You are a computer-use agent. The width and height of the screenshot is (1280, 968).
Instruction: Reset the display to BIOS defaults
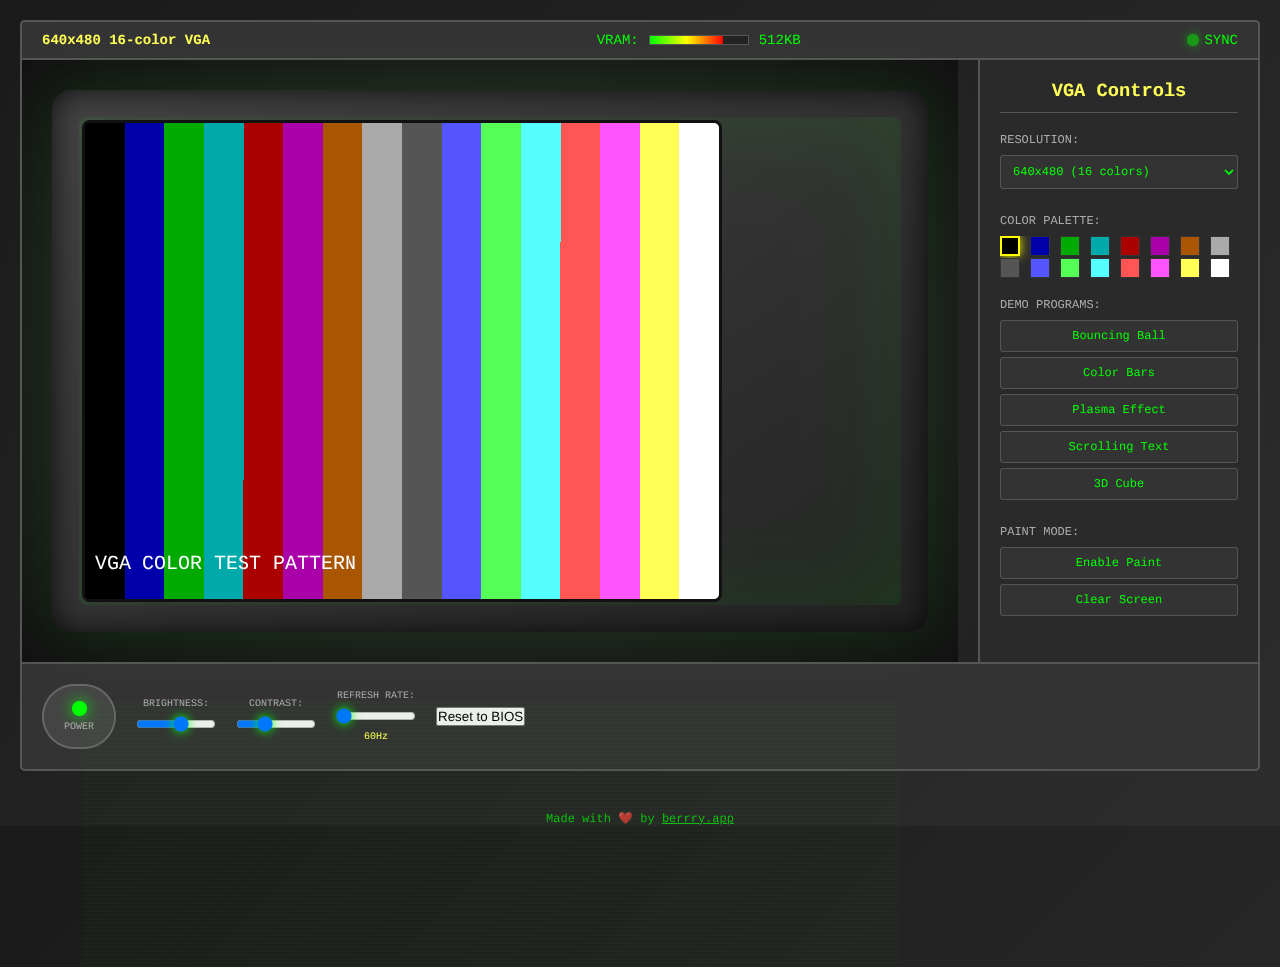(480, 716)
